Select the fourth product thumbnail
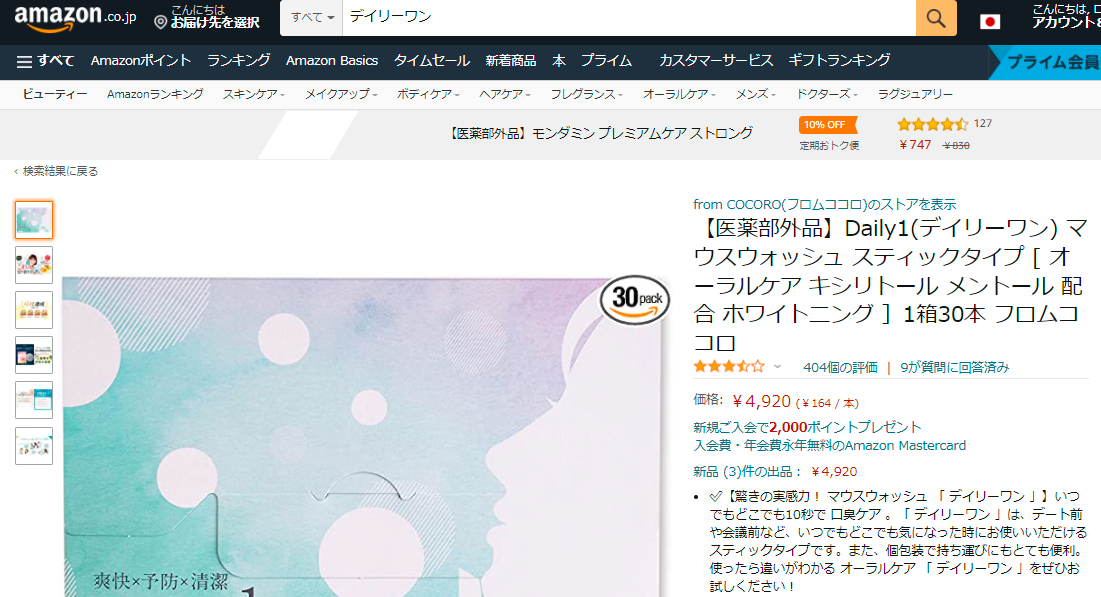 34,355
